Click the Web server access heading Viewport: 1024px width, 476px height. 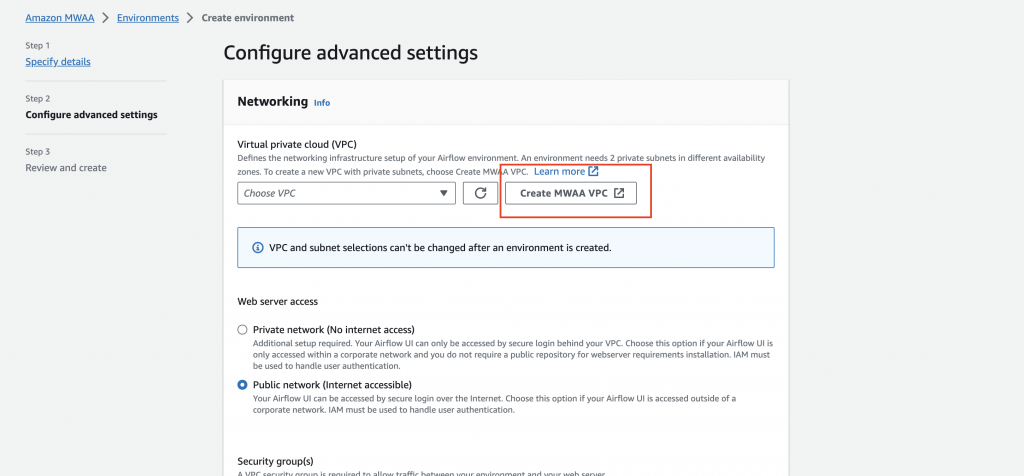[x=278, y=302]
